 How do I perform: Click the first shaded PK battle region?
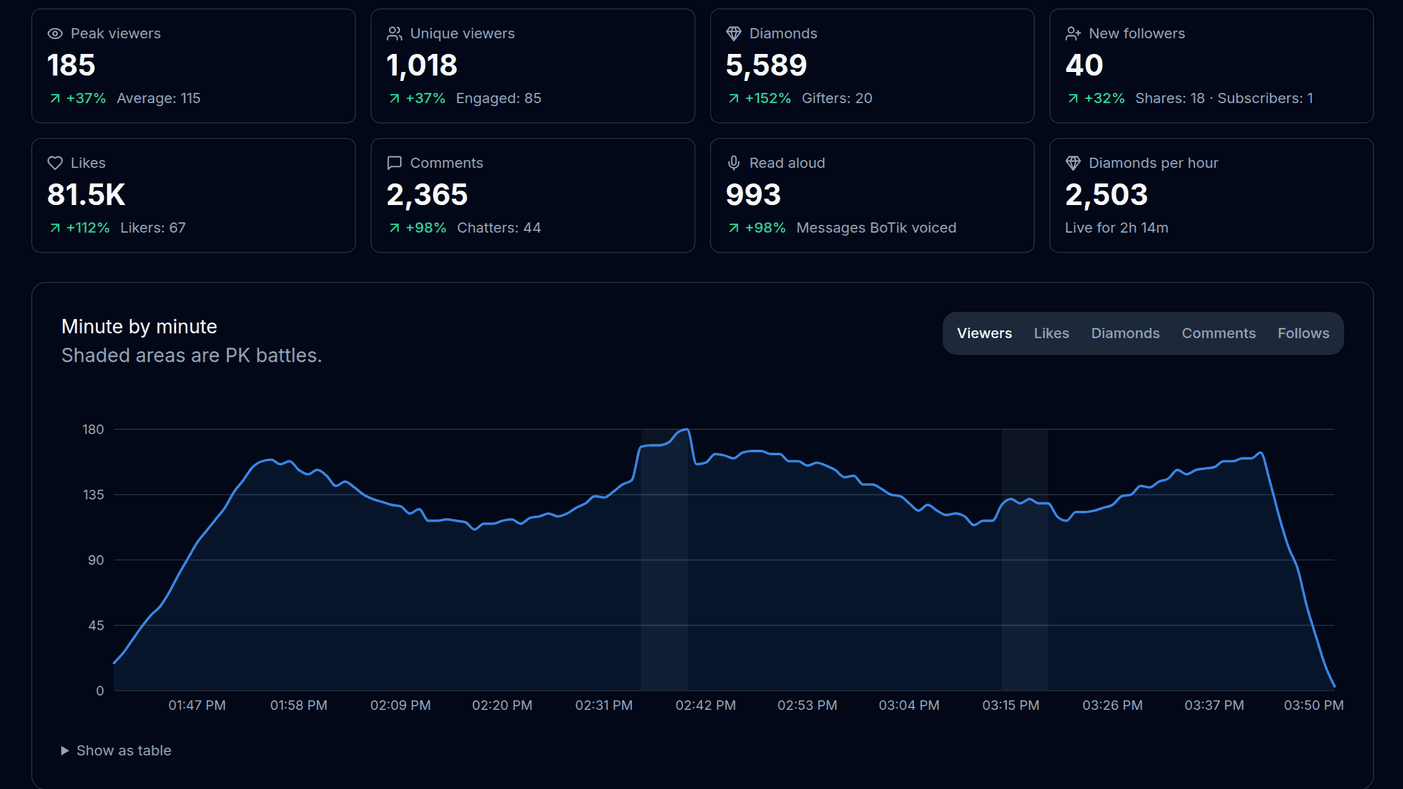664,560
